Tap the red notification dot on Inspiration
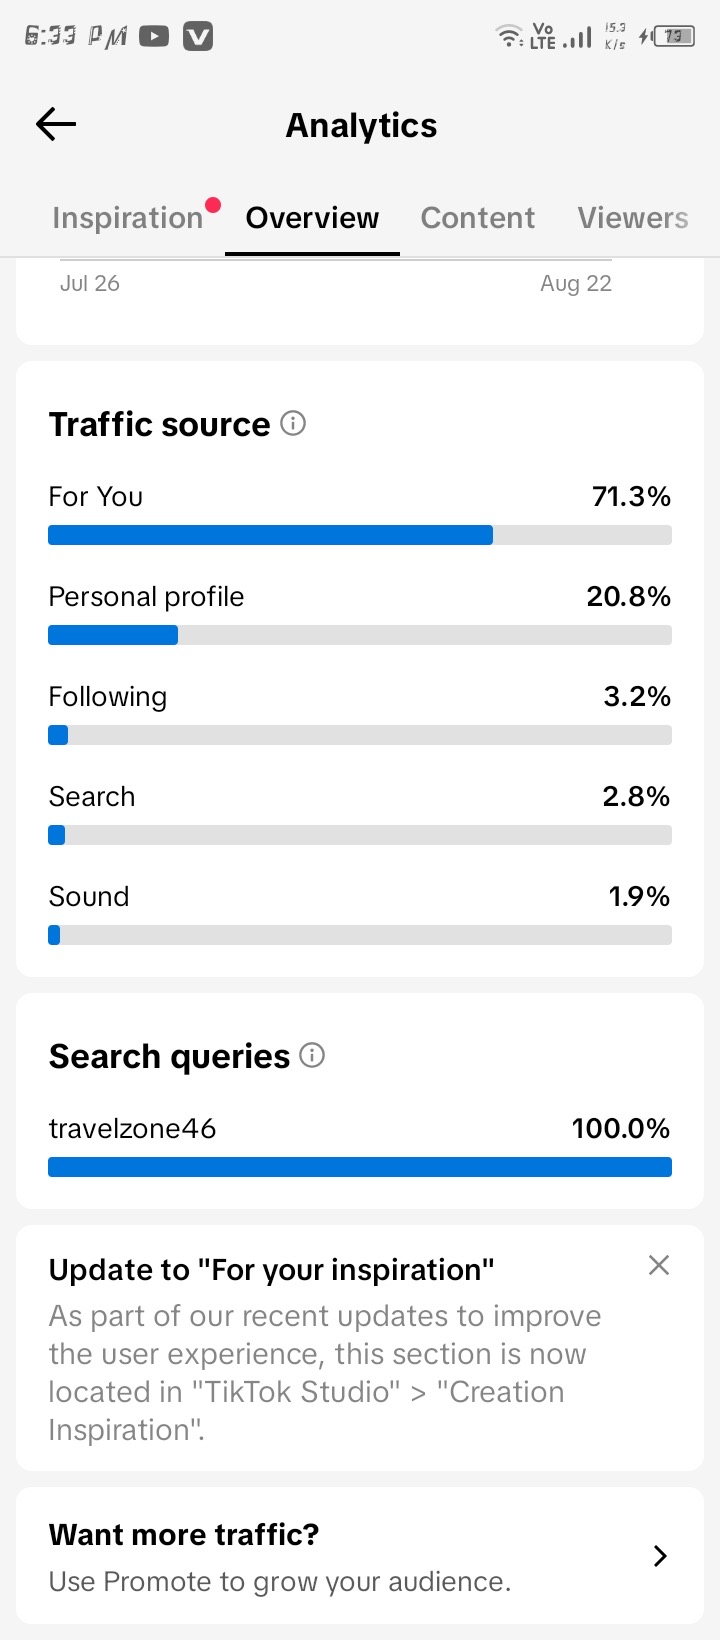 pyautogui.click(x=212, y=205)
